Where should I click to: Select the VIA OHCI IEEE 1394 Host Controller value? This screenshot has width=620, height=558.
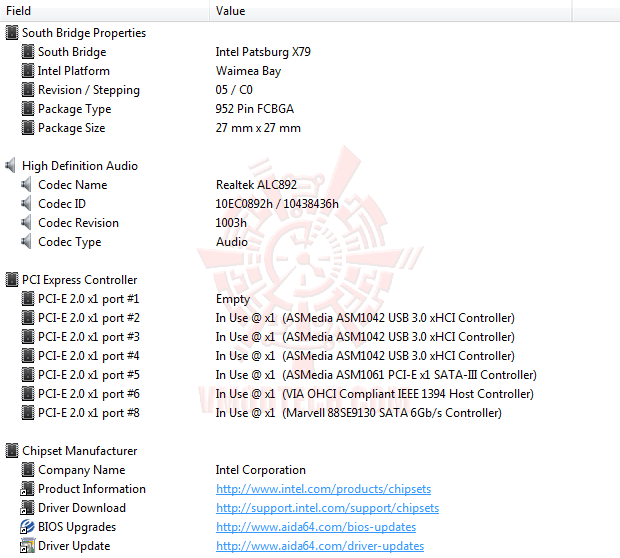click(374, 393)
